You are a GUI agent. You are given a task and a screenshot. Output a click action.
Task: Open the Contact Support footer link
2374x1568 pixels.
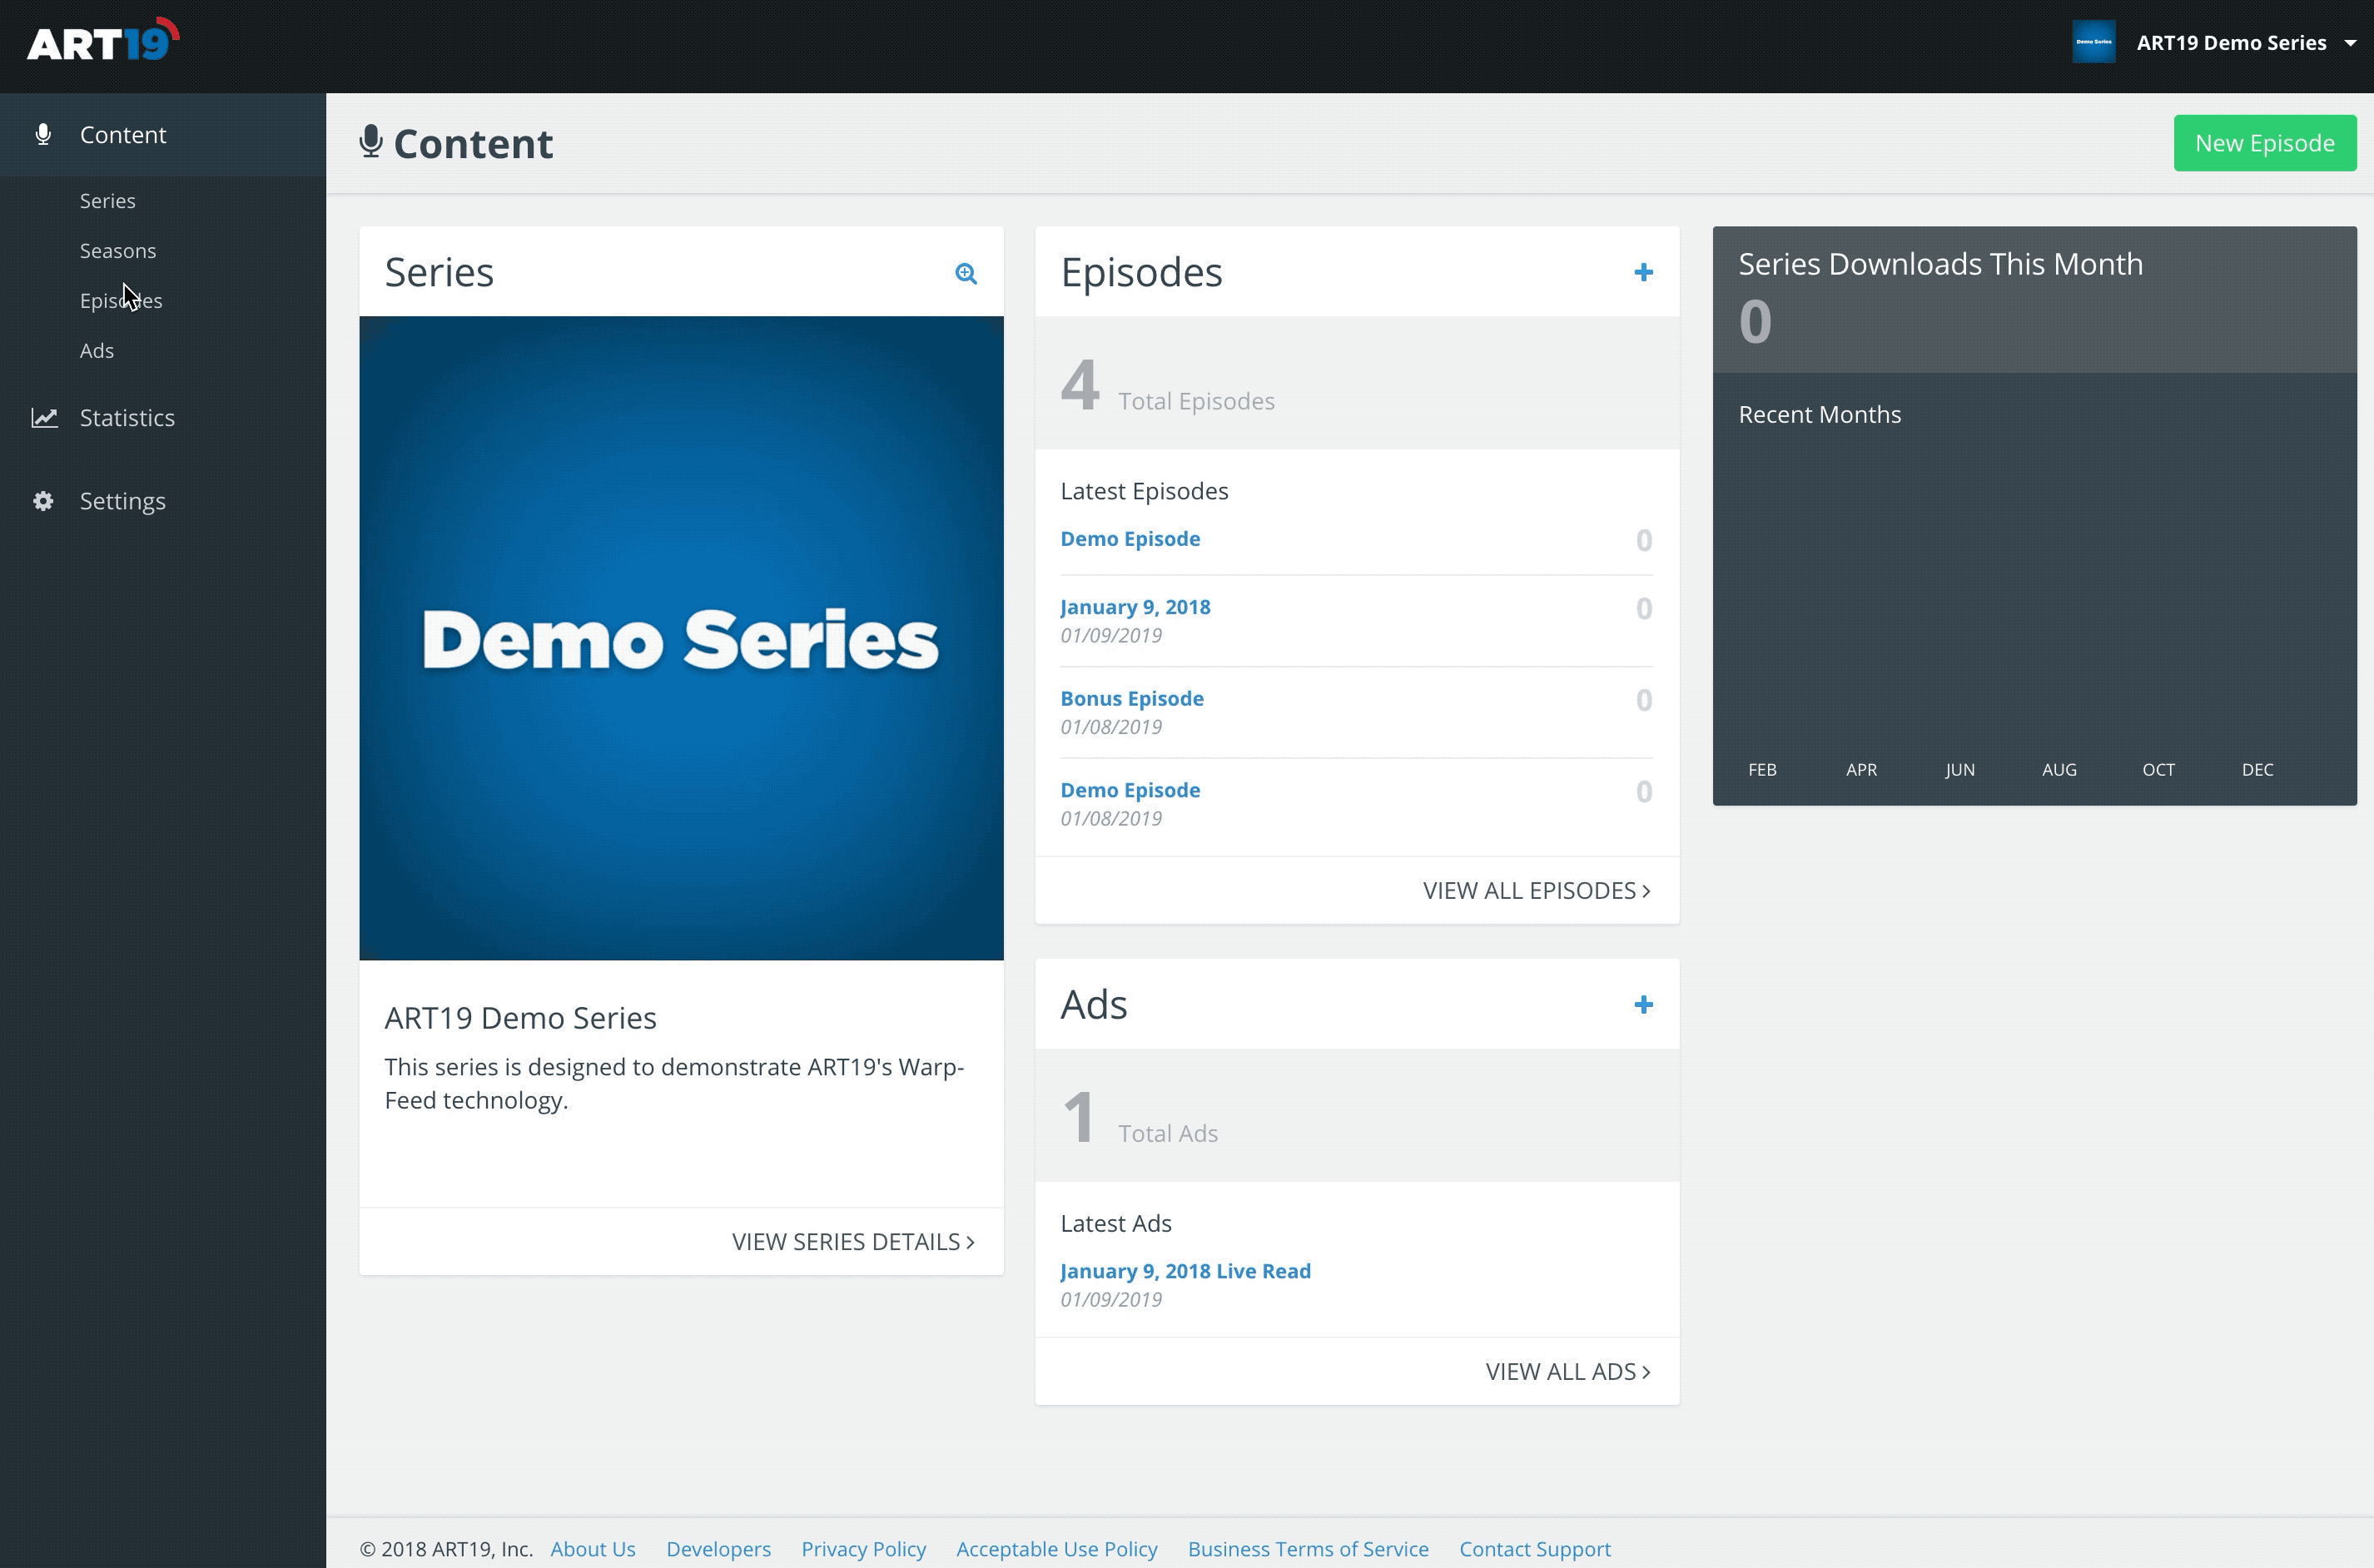point(1534,1548)
